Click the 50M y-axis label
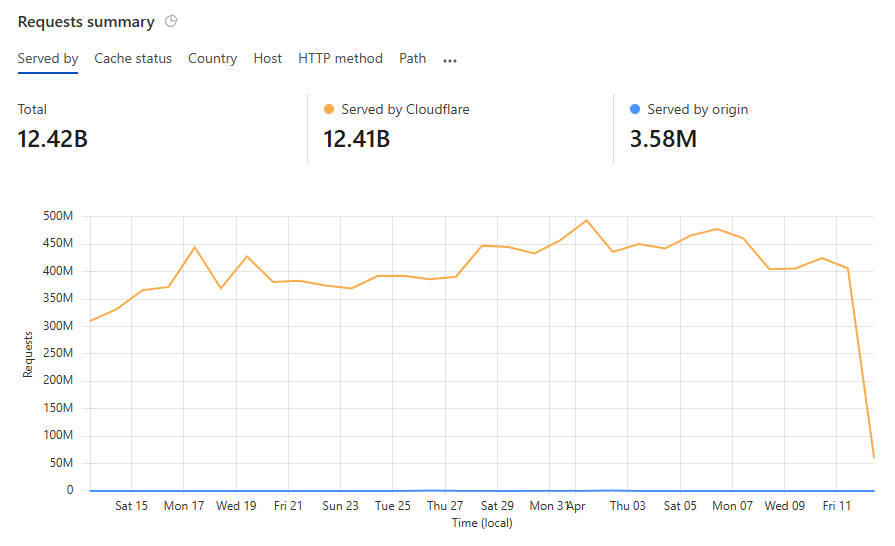 click(61, 463)
